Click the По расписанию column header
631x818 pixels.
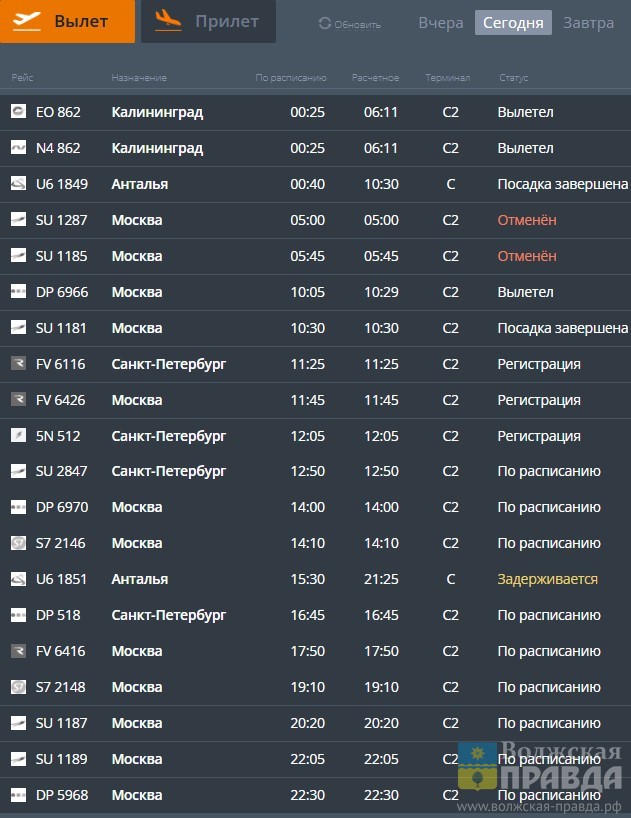pos(291,78)
